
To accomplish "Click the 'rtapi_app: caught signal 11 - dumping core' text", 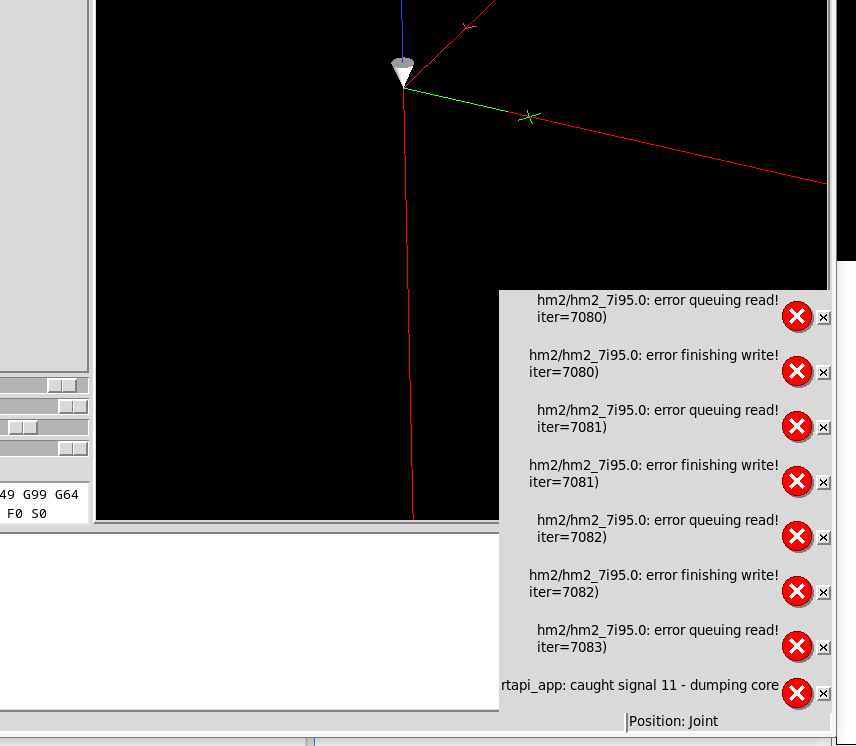I will coord(640,685).
